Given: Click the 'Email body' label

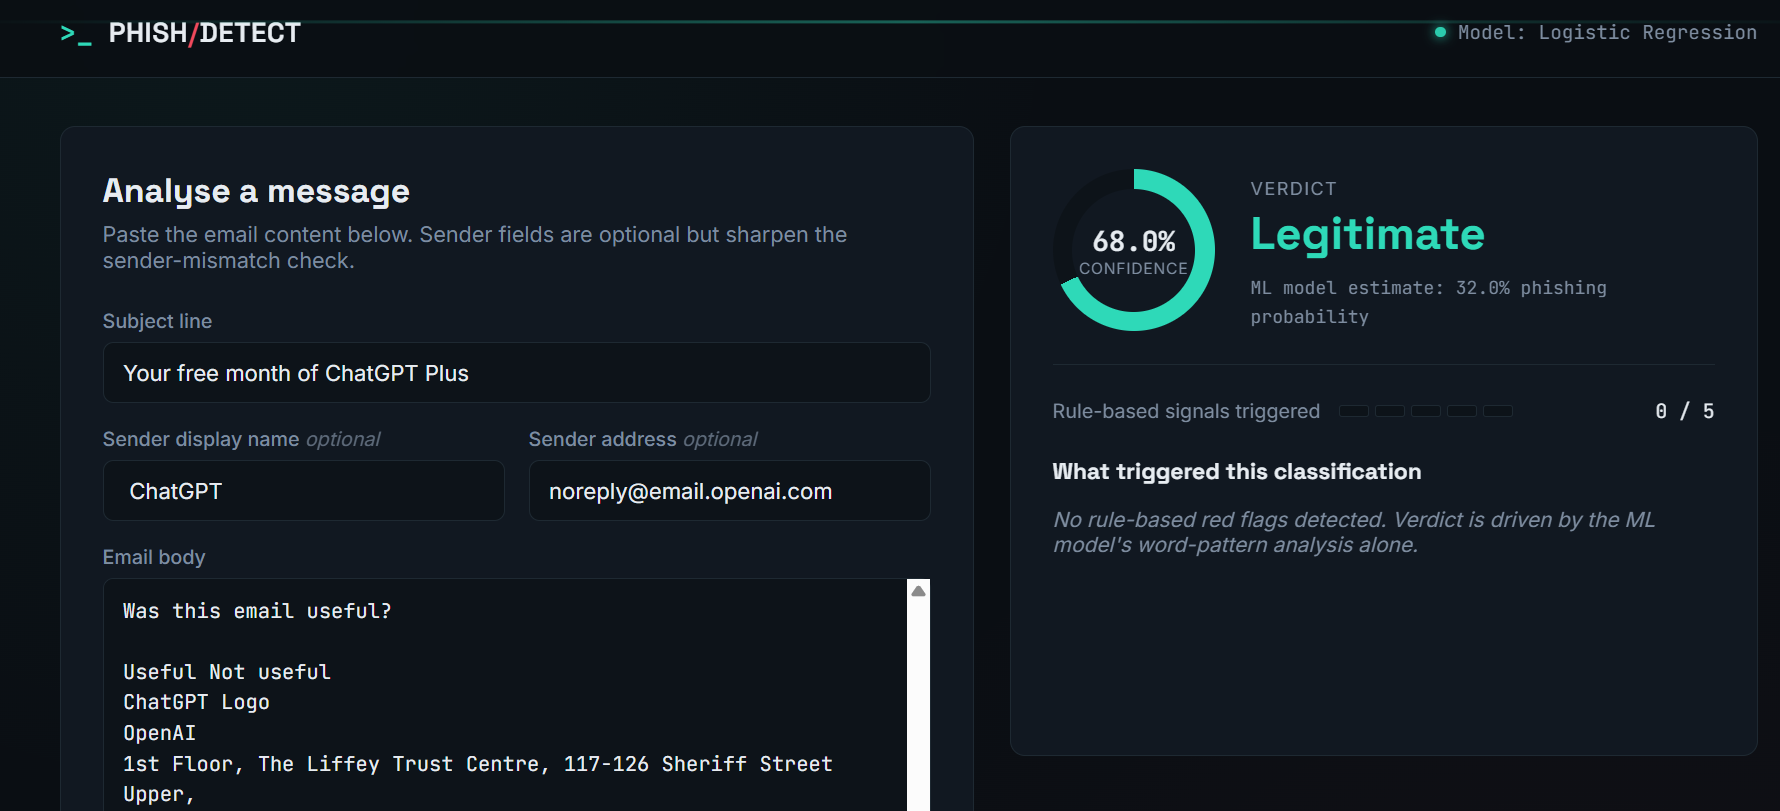Looking at the screenshot, I should click(154, 557).
